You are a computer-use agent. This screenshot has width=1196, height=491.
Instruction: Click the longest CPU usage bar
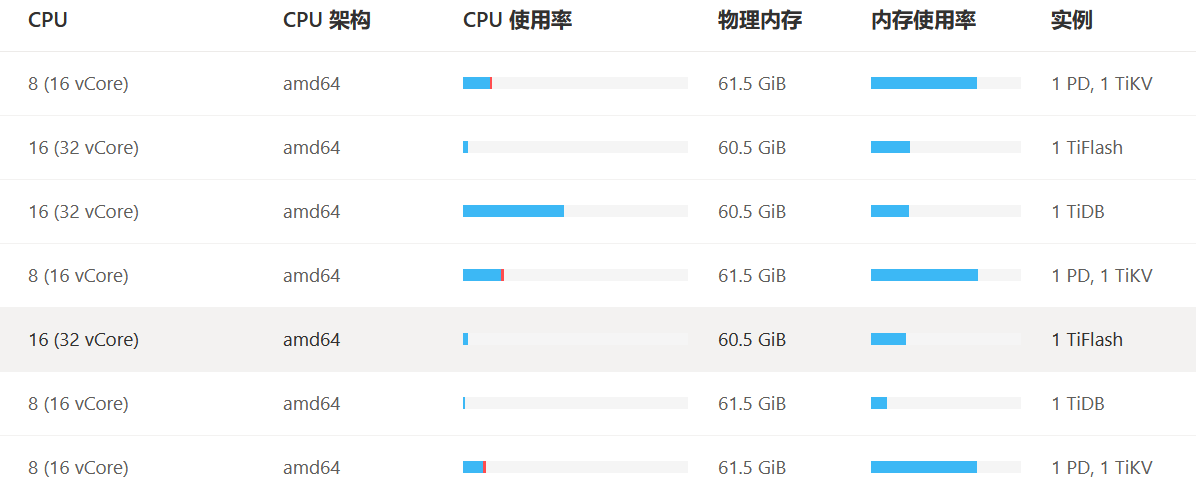coord(514,211)
